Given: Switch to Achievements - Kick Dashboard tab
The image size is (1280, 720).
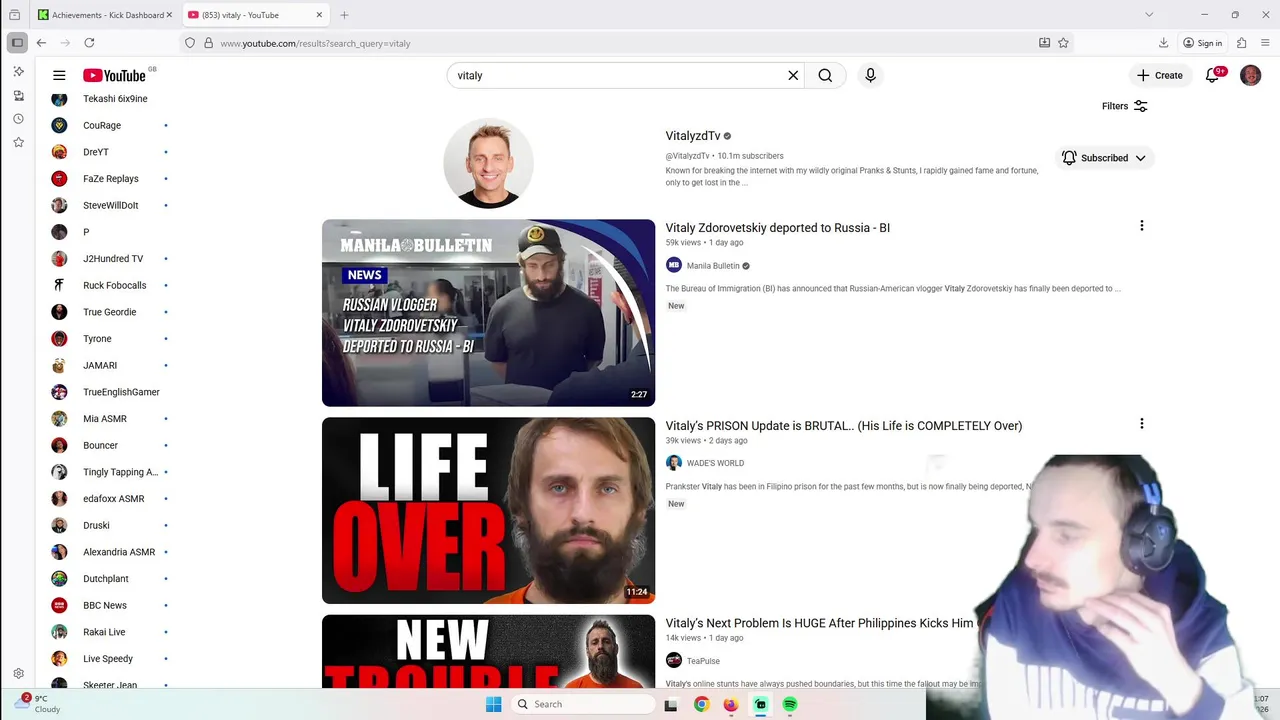Looking at the screenshot, I should tap(103, 15).
